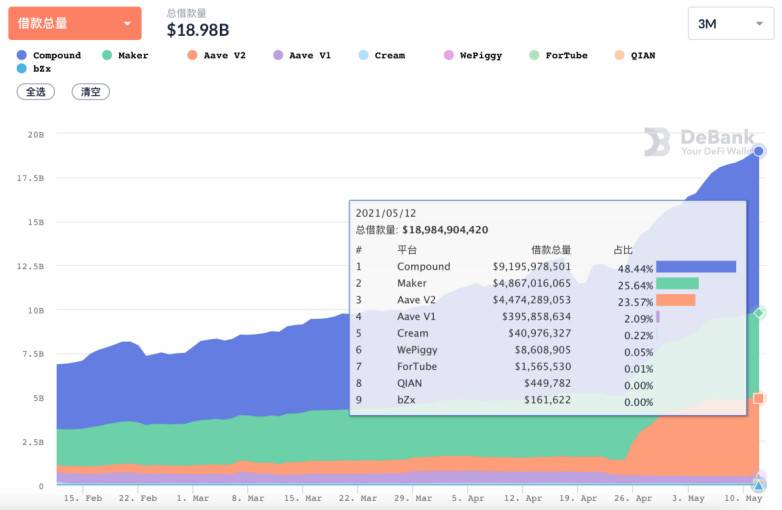Click QIAN amount $449,782
Image resolution: width=782 pixels, height=510 pixels.
click(547, 383)
